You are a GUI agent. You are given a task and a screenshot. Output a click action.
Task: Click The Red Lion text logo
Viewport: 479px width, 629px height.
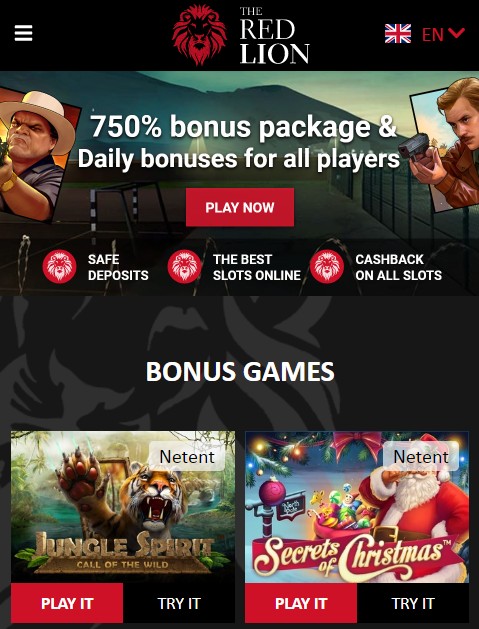click(x=274, y=35)
